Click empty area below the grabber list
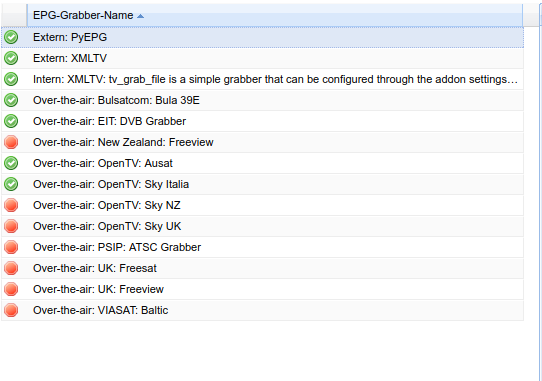 pyautogui.click(x=262, y=351)
